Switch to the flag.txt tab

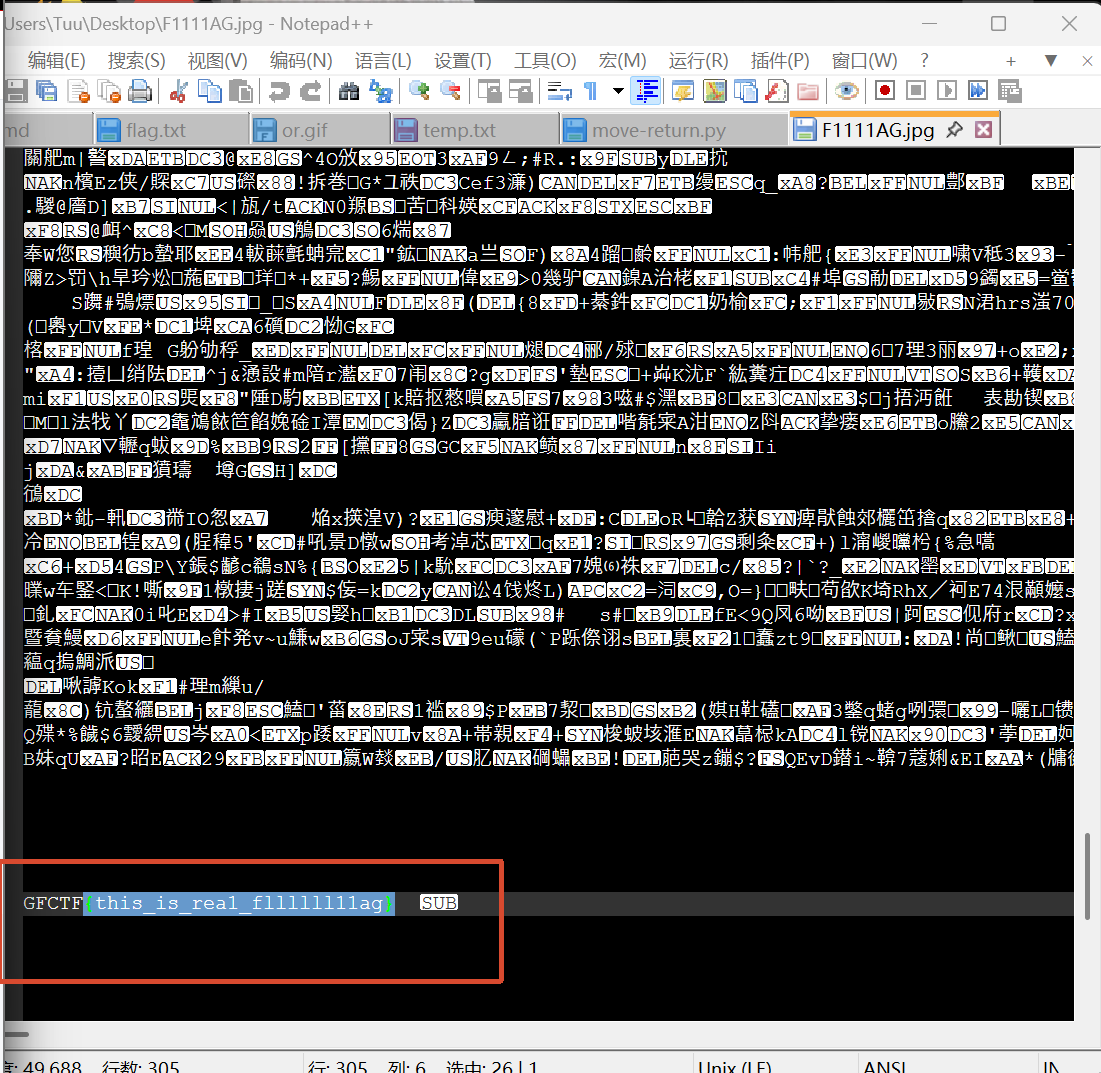click(171, 130)
